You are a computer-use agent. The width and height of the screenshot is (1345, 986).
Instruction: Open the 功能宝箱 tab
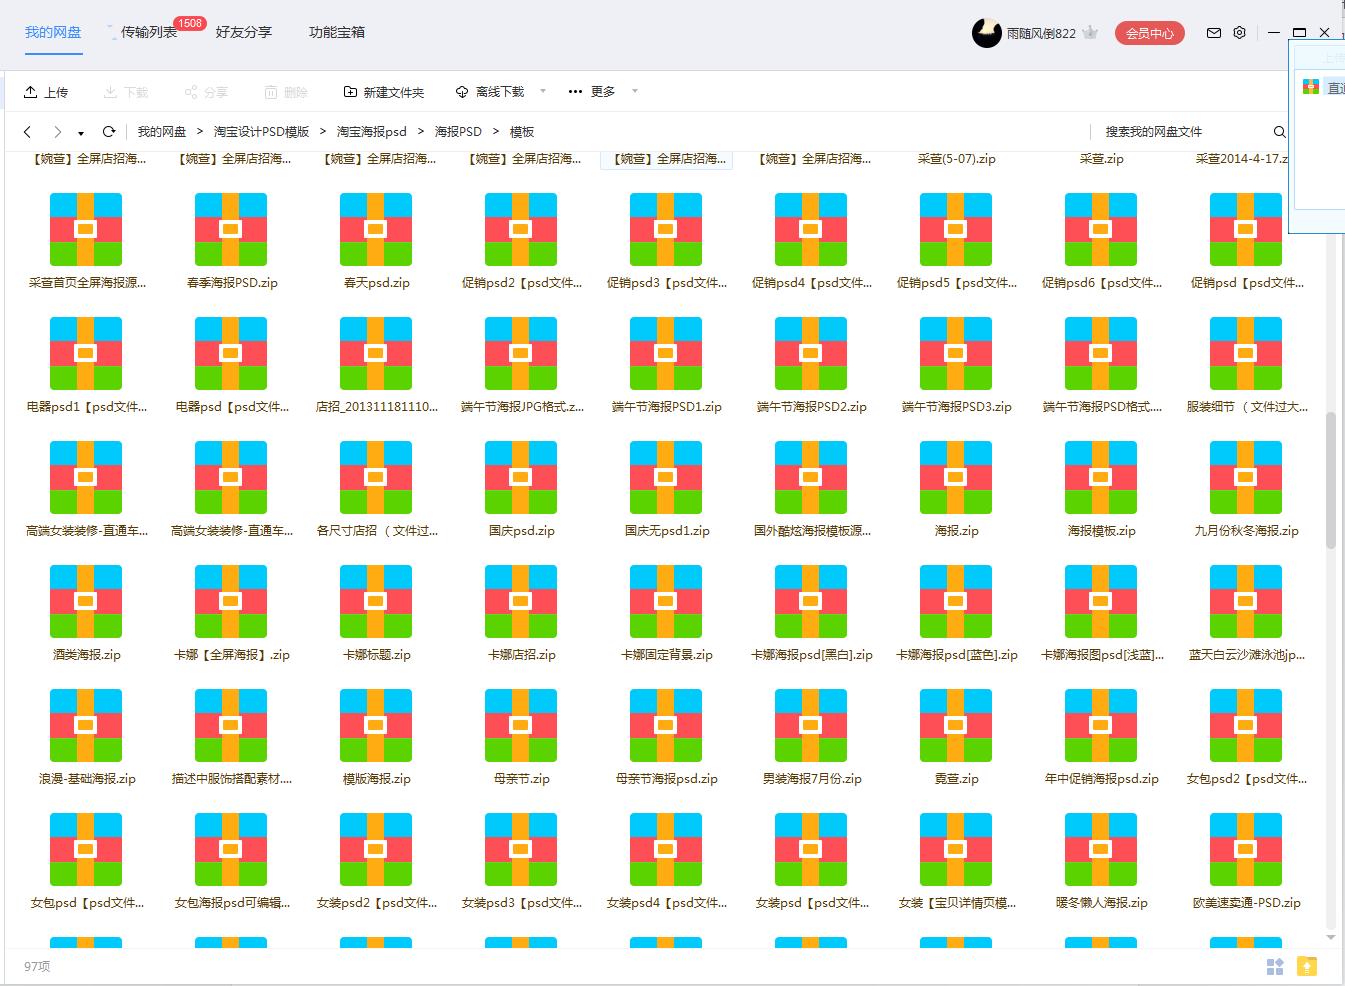coord(336,31)
